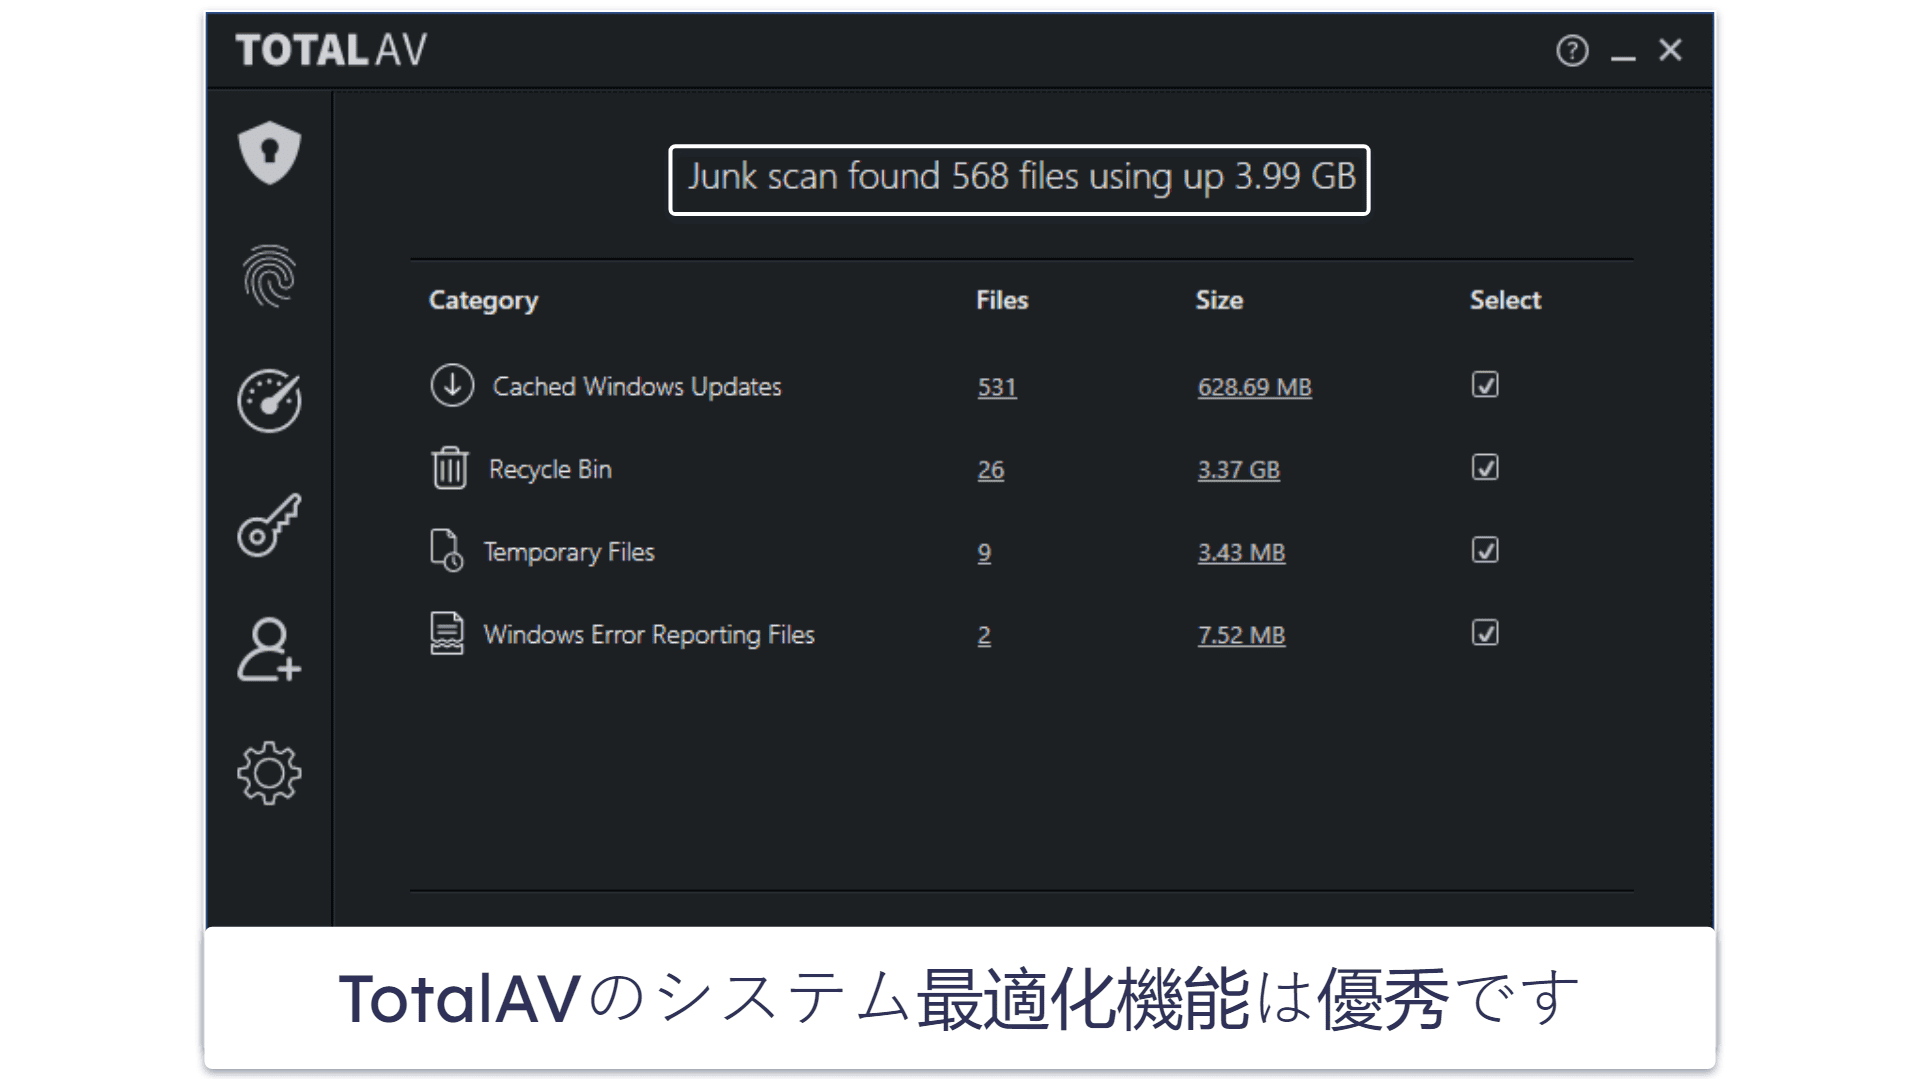Click the Size column header
Viewport: 1919px width, 1079px height.
click(x=1219, y=300)
